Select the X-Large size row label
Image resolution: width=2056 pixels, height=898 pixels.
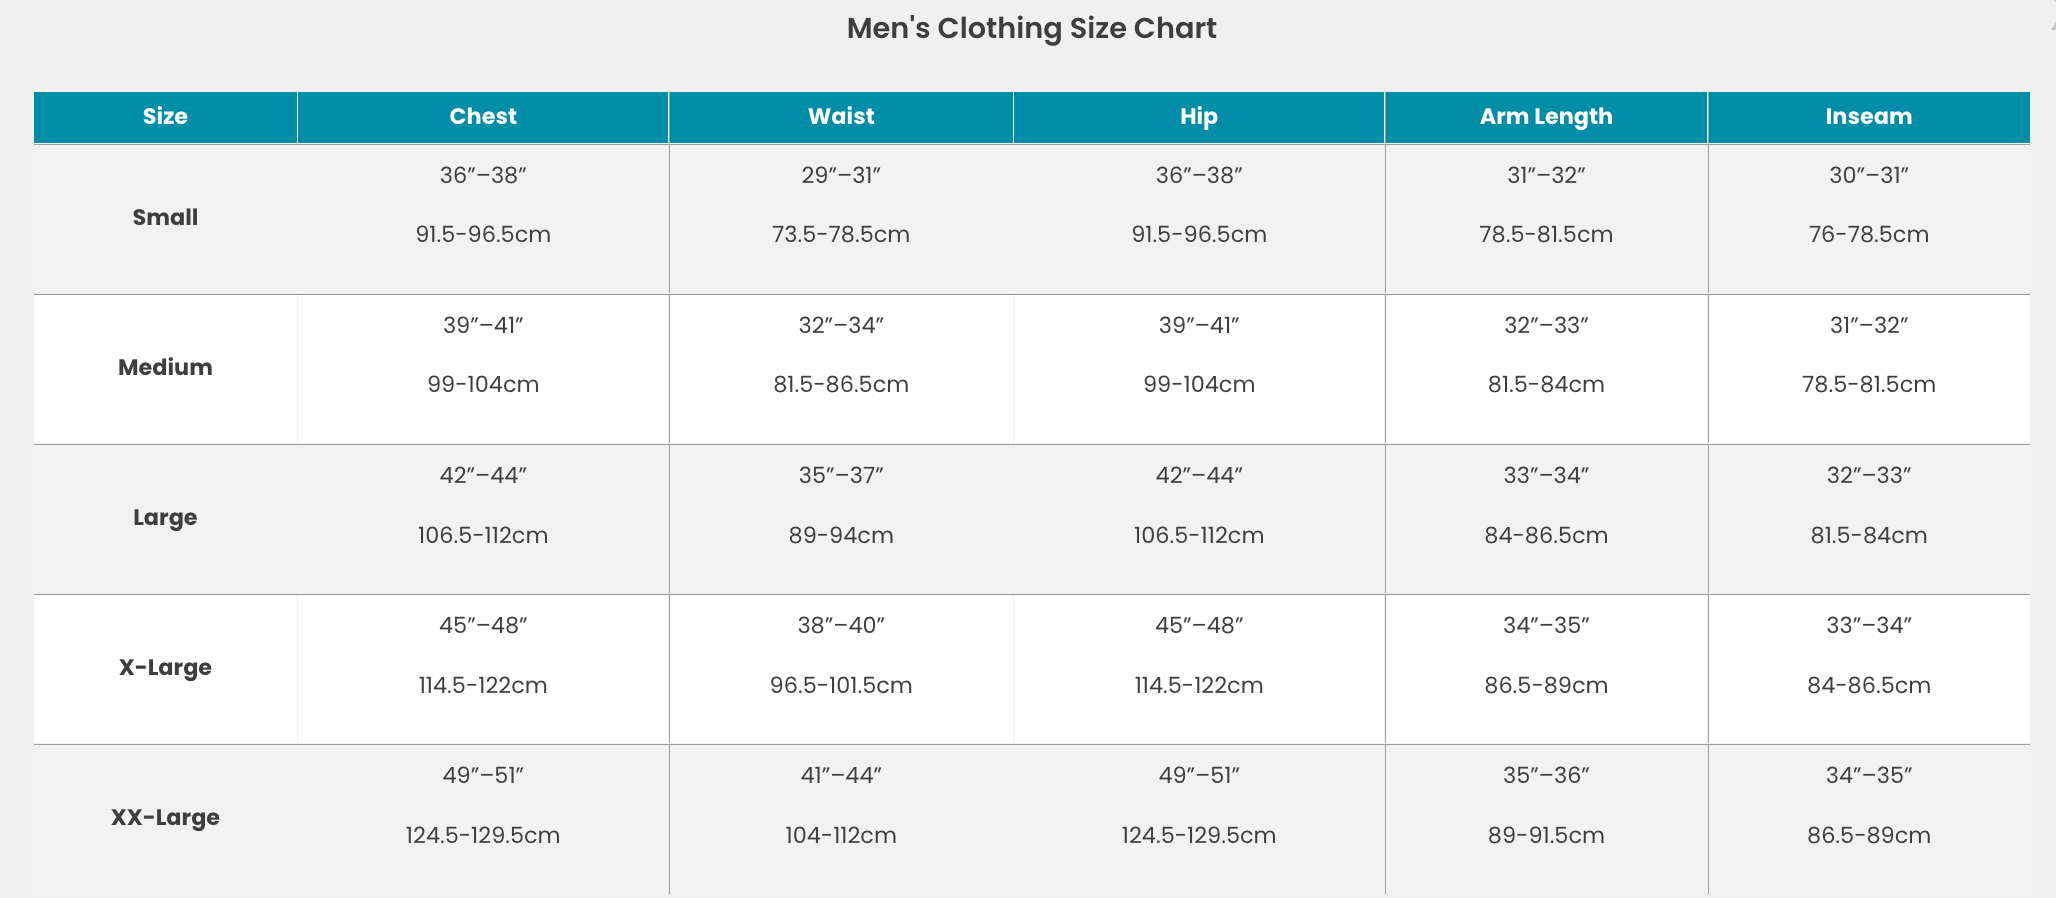point(165,667)
